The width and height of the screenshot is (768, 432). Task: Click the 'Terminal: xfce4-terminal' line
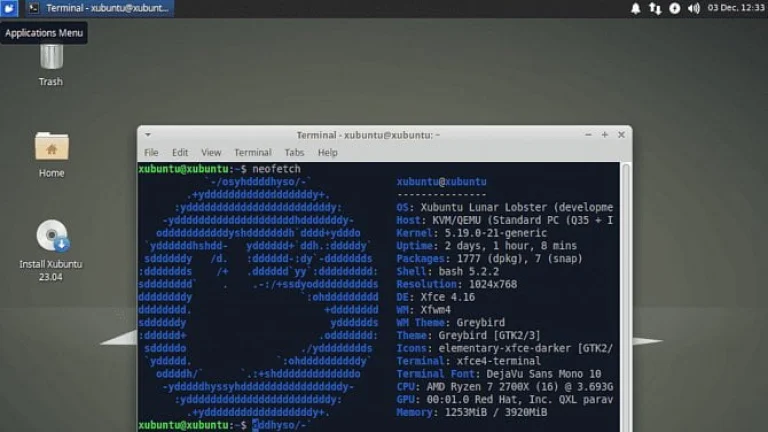[x=469, y=361]
